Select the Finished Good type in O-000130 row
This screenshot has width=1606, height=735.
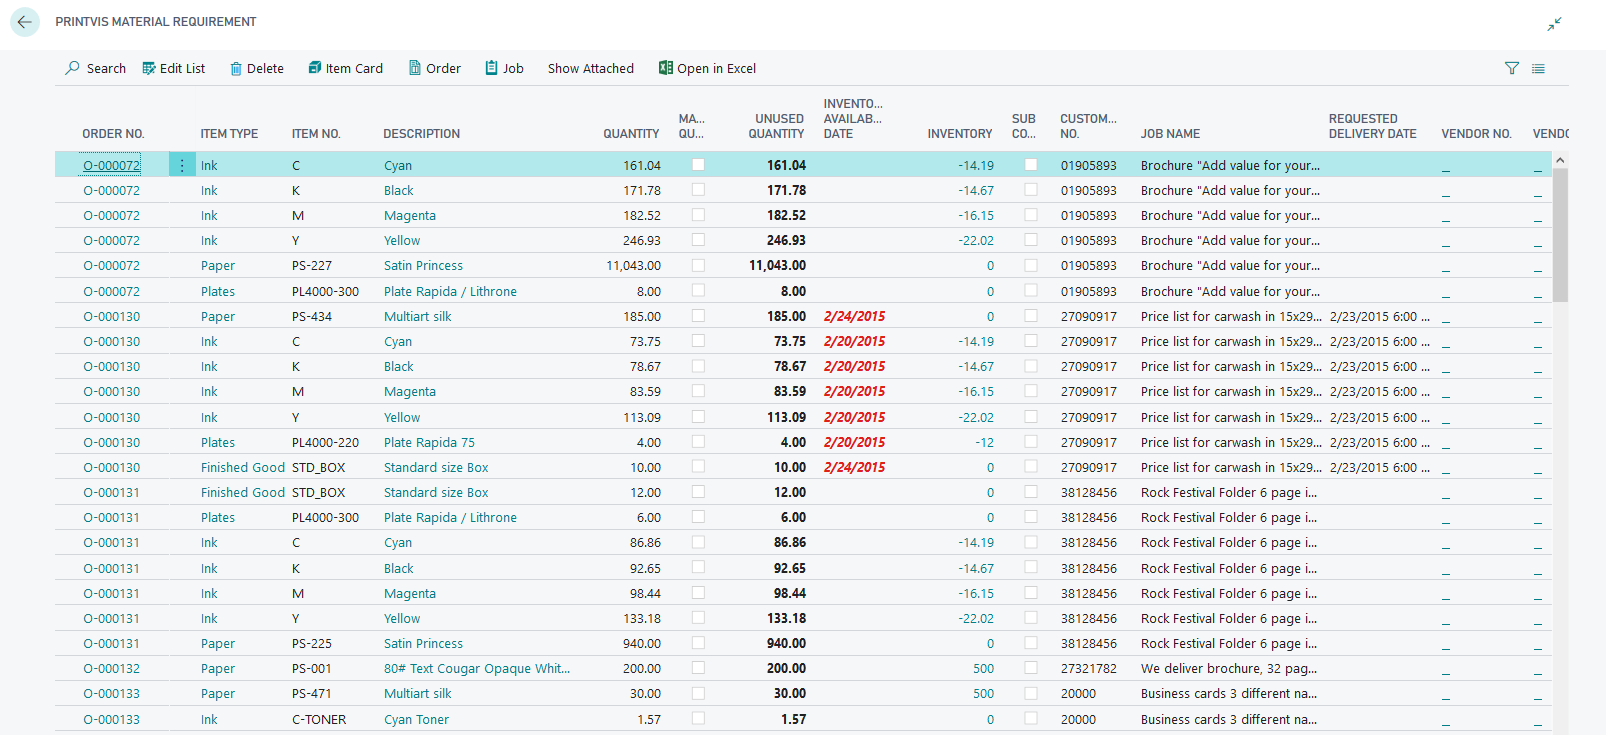(243, 467)
